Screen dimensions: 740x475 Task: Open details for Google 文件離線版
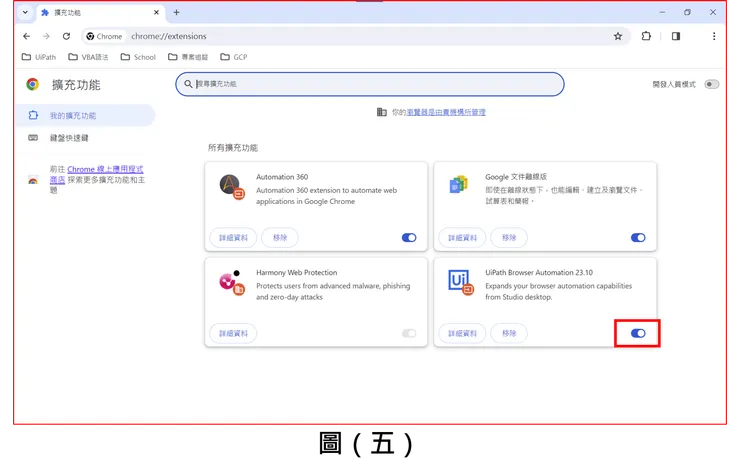(x=462, y=238)
